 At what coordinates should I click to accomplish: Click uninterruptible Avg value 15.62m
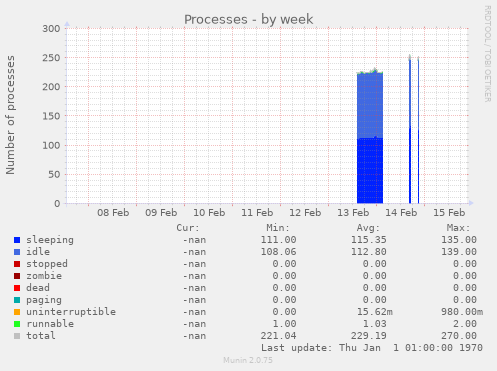(375, 312)
